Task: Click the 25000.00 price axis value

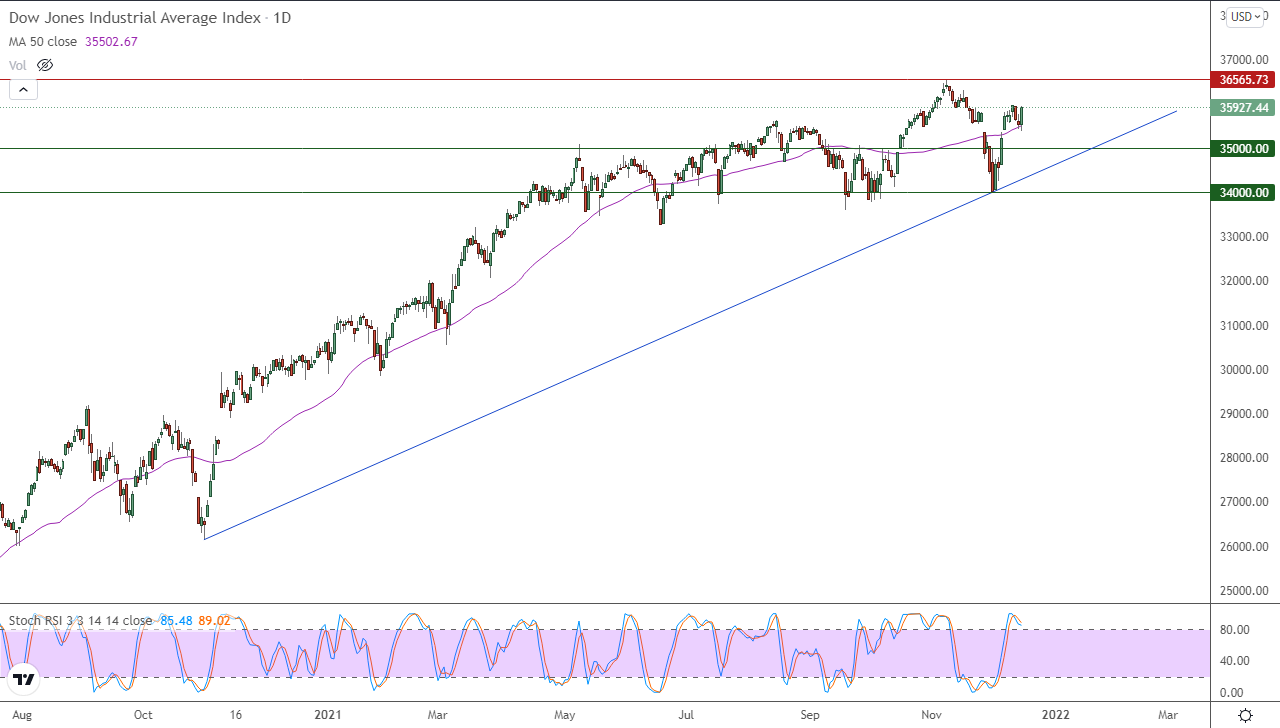Action: click(x=1244, y=591)
